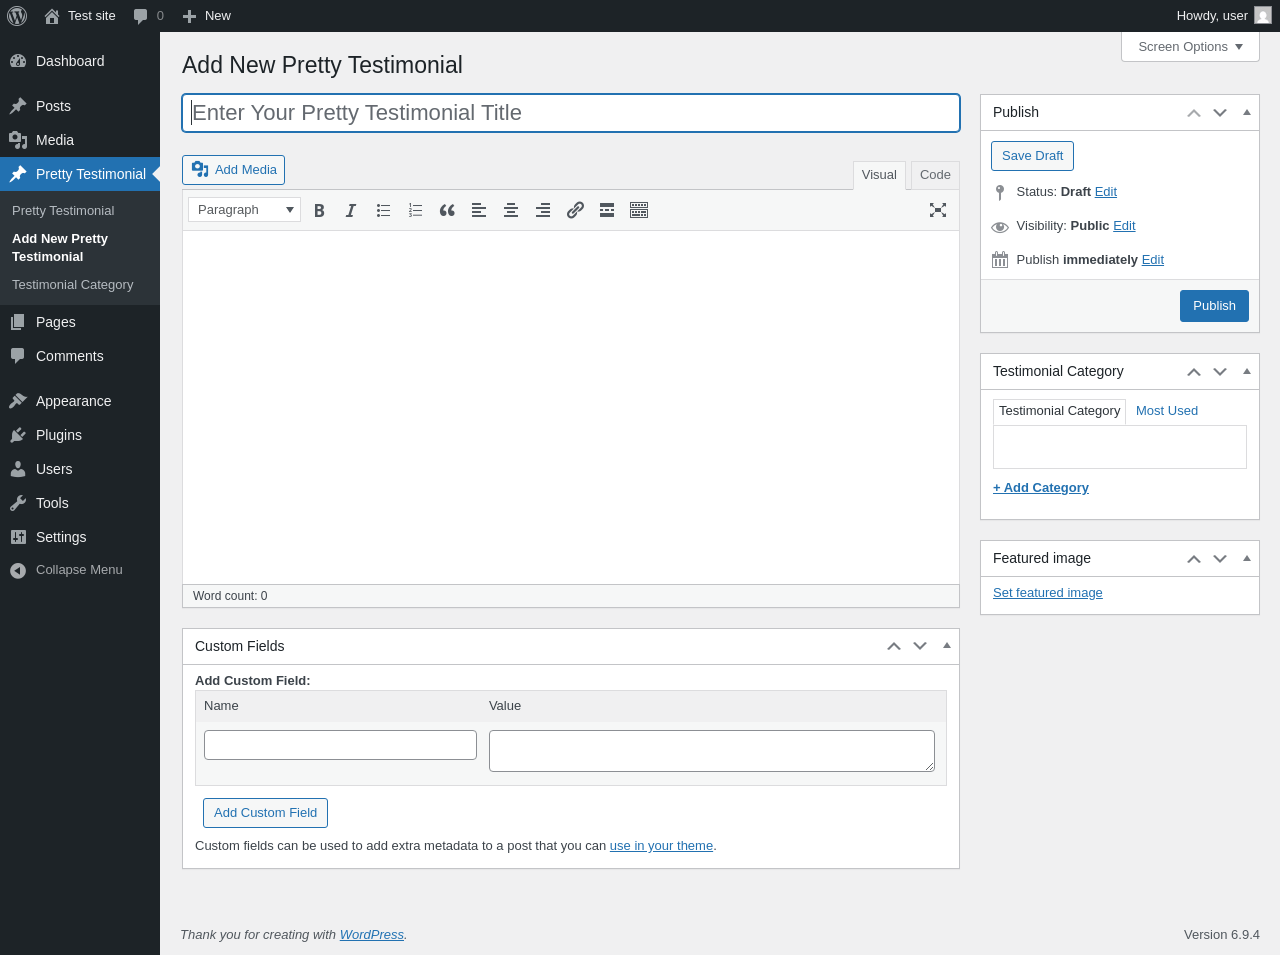Switch to the Code editor tab

point(935,175)
